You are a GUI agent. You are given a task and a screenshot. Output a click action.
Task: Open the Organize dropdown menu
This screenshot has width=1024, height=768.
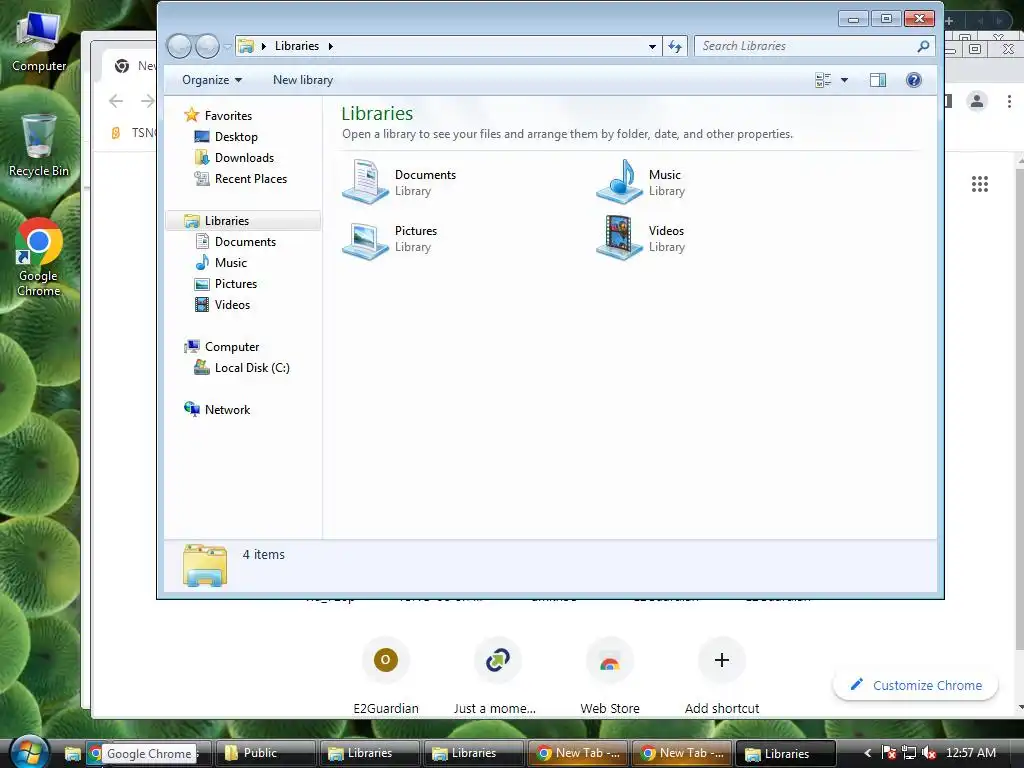[x=212, y=80]
